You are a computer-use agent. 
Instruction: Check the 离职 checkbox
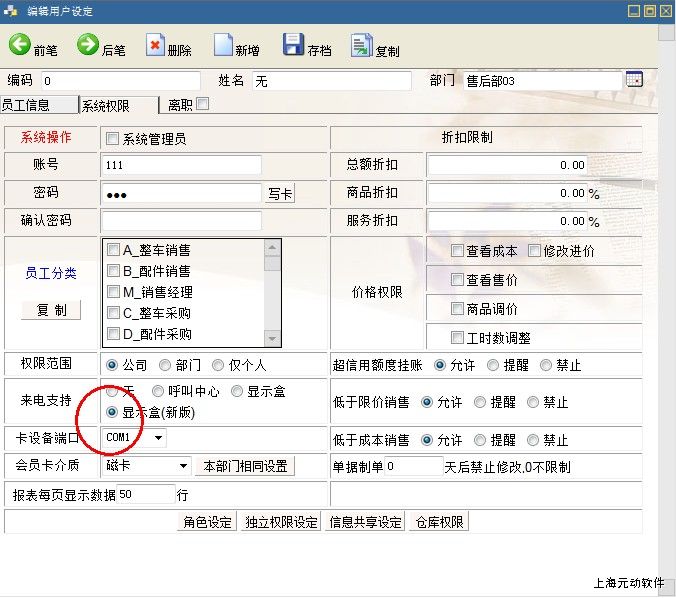coord(203,103)
